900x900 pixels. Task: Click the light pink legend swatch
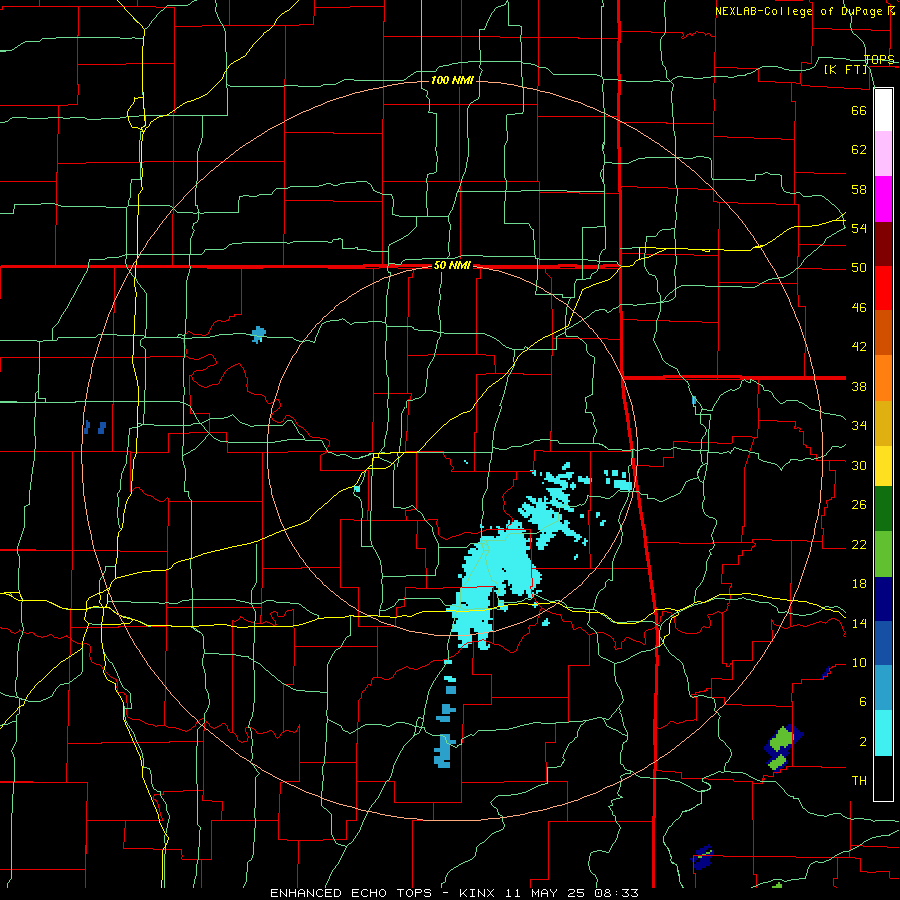[883, 153]
